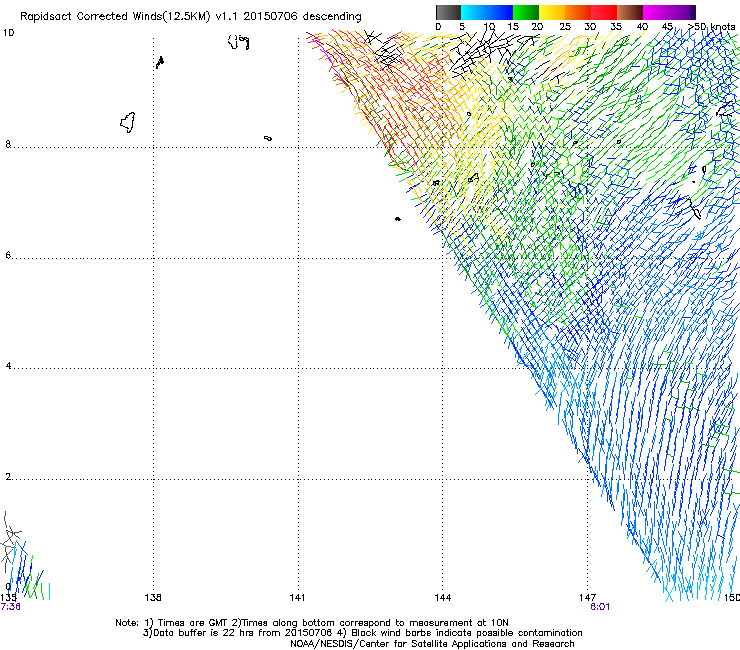
Task: Click the '45' legend tick label
Action: click(667, 27)
